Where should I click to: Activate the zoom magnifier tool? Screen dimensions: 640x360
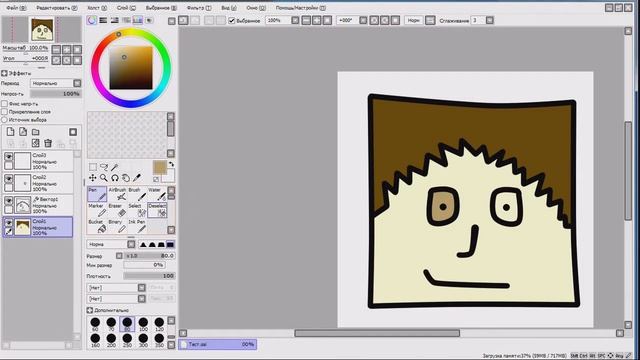tap(104, 178)
